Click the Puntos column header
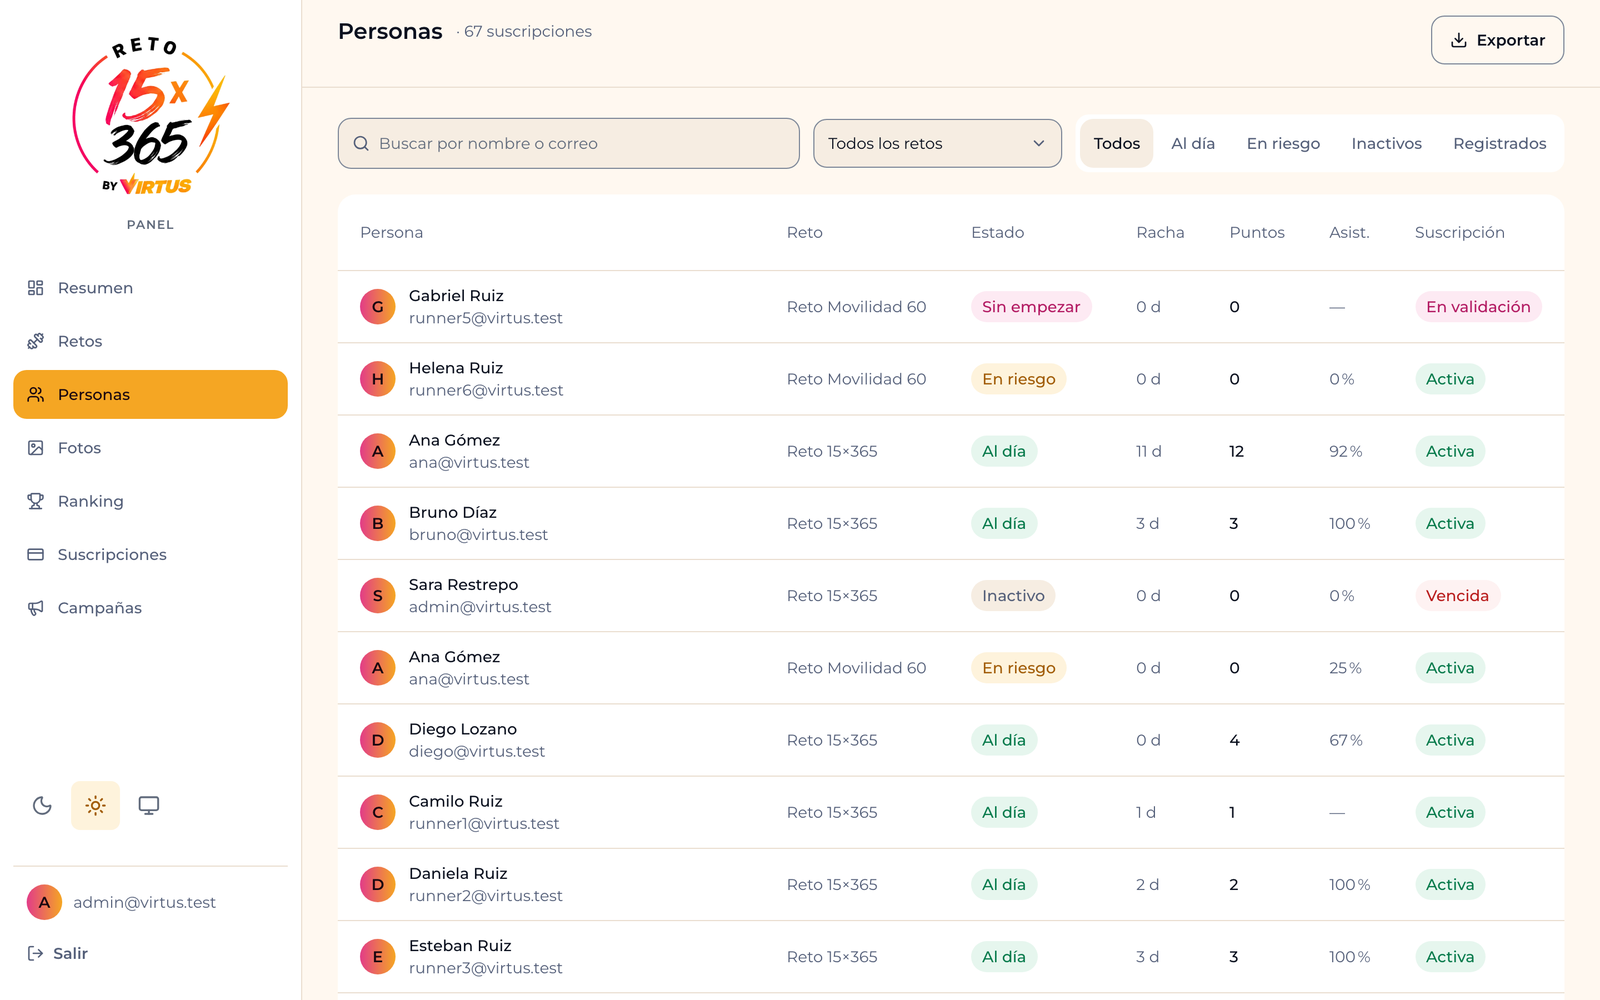This screenshot has height=1000, width=1600. (1257, 233)
